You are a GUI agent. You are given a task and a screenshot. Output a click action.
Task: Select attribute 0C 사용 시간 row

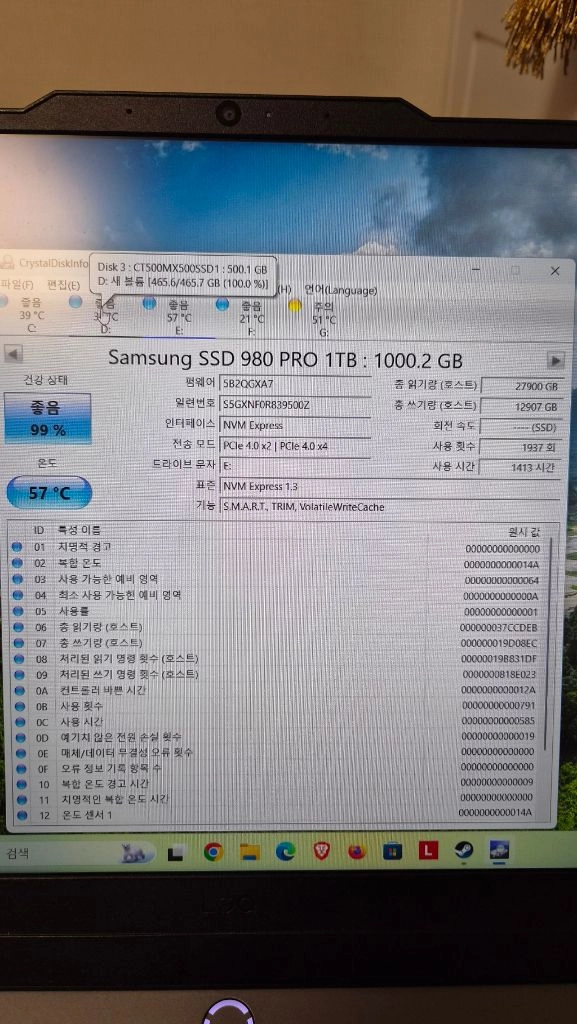pos(277,722)
